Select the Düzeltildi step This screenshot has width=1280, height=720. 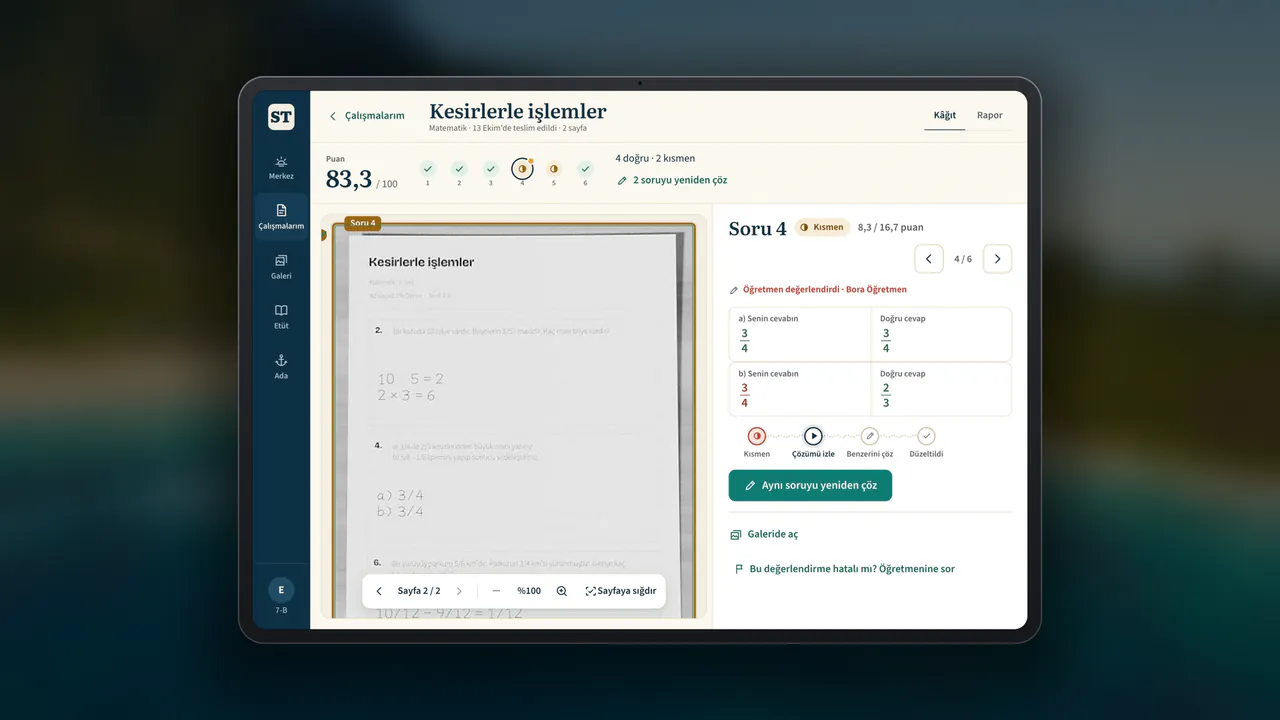coord(926,441)
